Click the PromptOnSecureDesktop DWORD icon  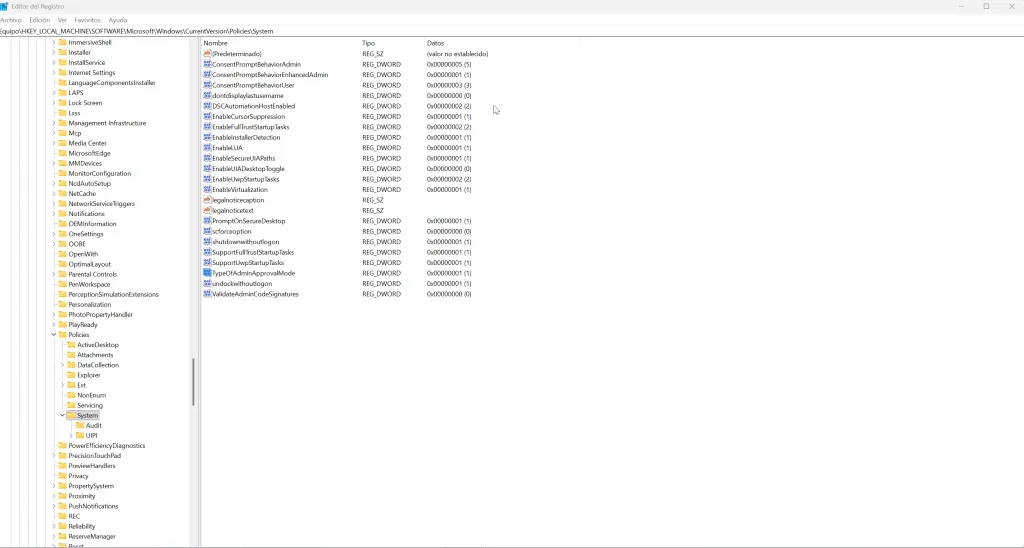(x=207, y=221)
